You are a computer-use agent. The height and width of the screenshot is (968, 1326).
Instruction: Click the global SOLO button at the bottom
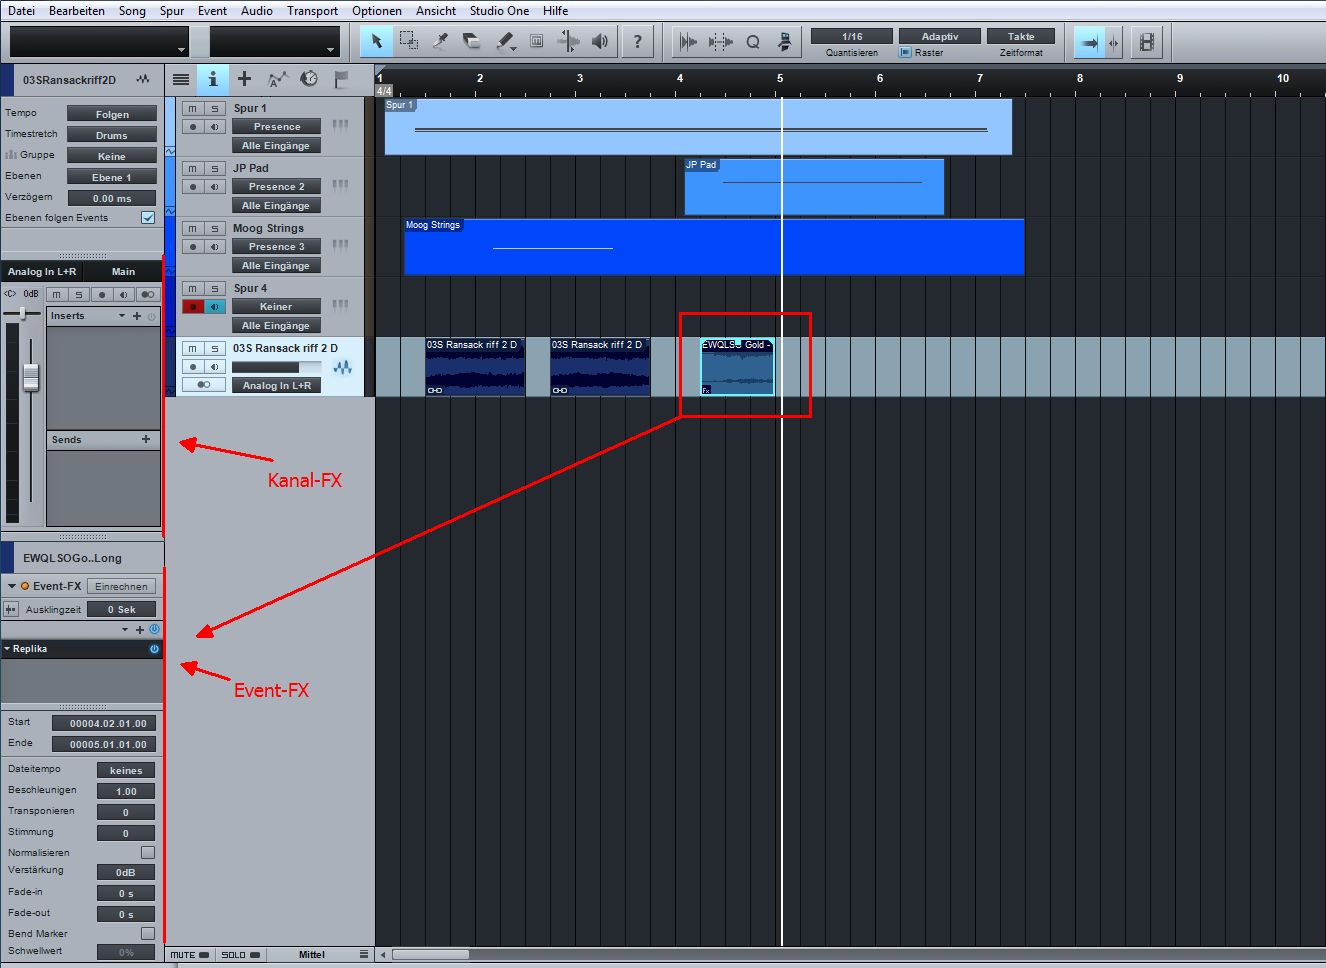(240, 955)
